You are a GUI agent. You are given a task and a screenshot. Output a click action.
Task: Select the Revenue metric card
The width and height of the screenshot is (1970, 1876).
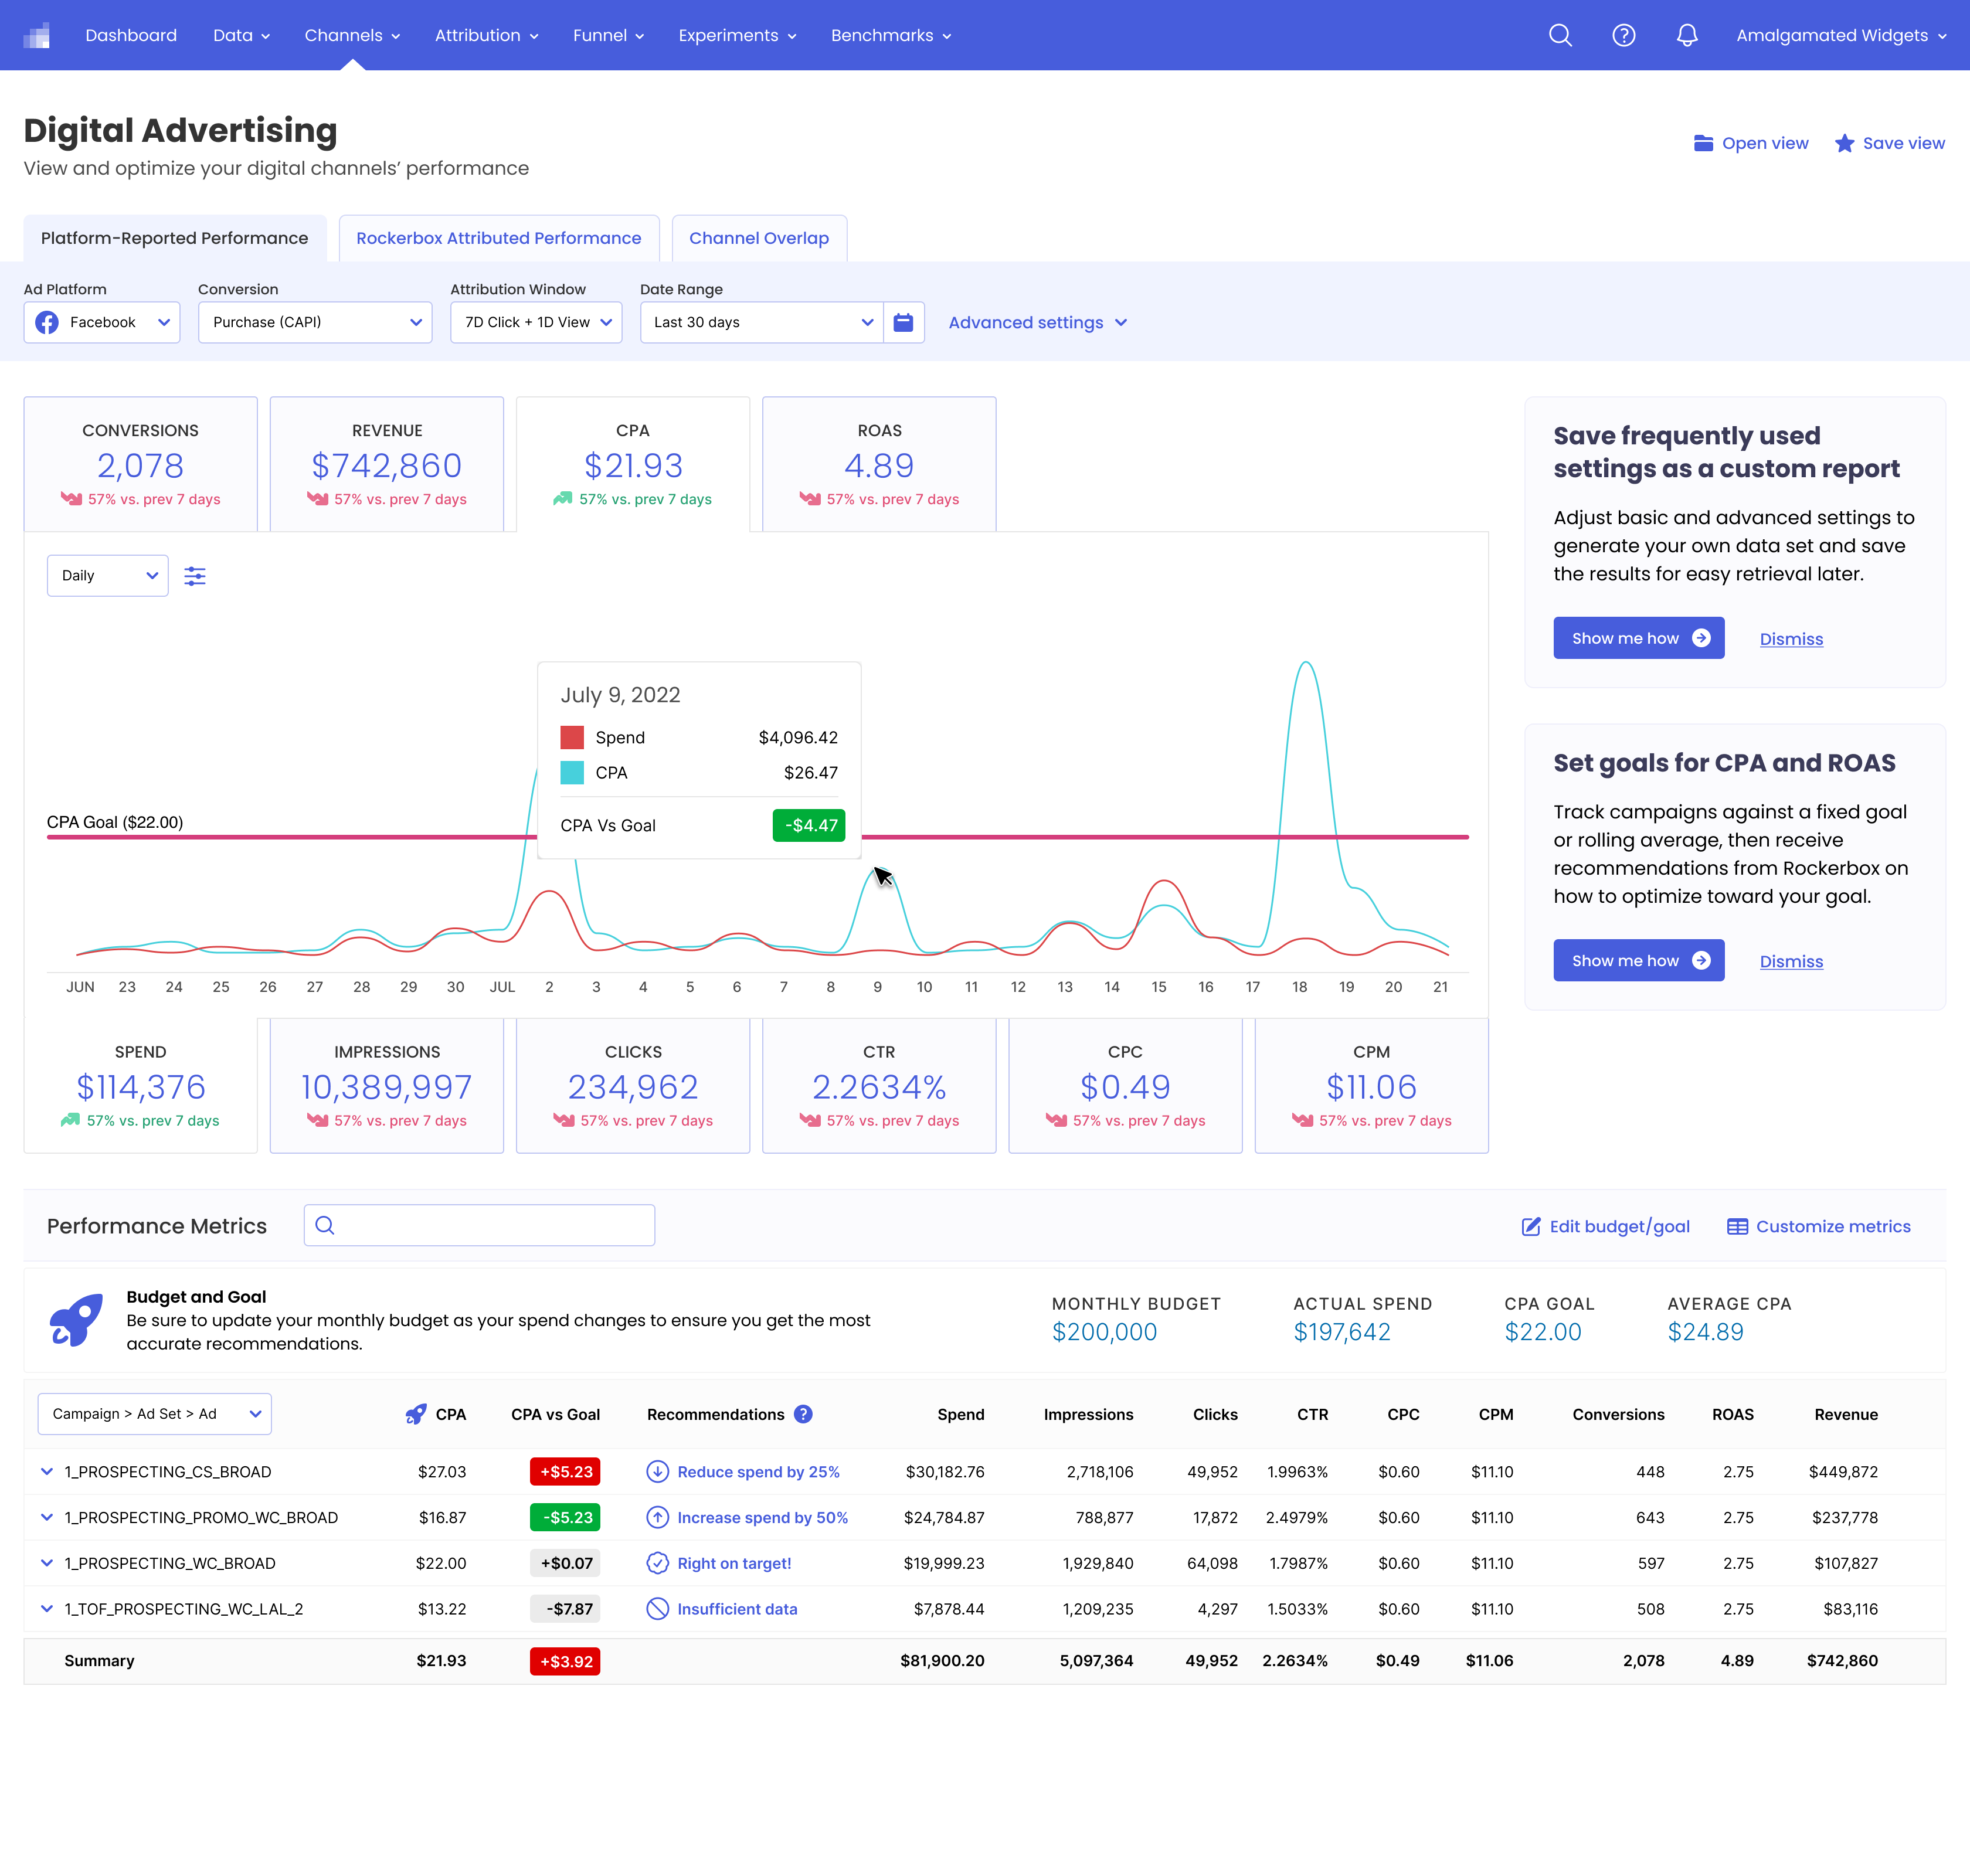tap(387, 464)
